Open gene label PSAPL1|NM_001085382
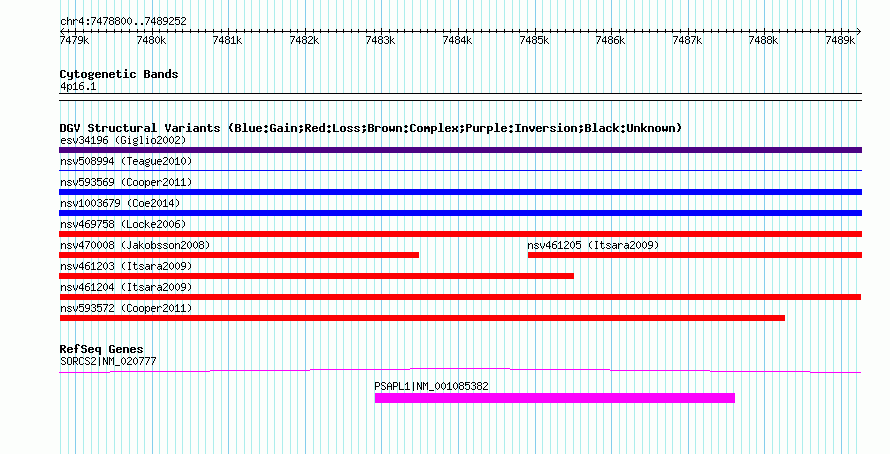Image resolution: width=890 pixels, height=454 pixels. point(431,386)
